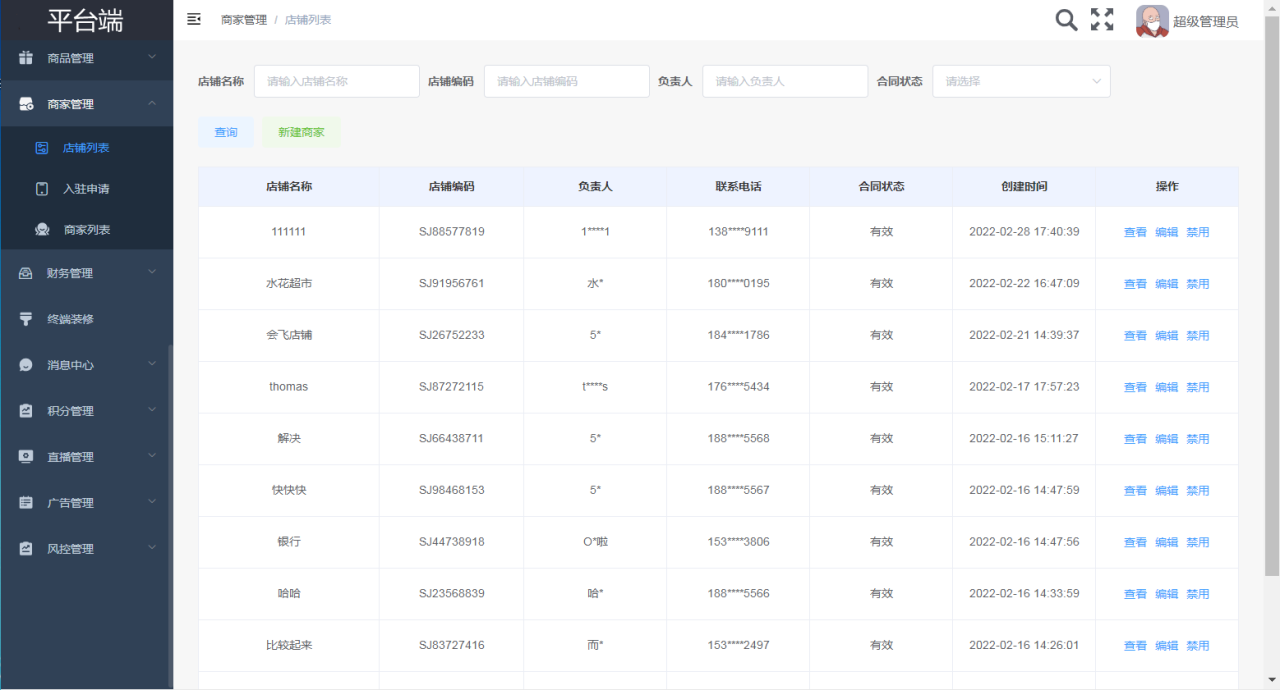
Task: Click store code SJ88577819
Action: (x=451, y=232)
